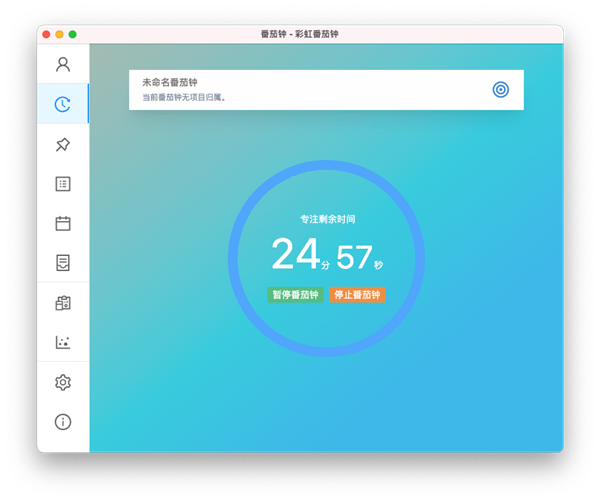Select the clock timer icon in sidebar
Screen dimensions: 600x501
63,104
